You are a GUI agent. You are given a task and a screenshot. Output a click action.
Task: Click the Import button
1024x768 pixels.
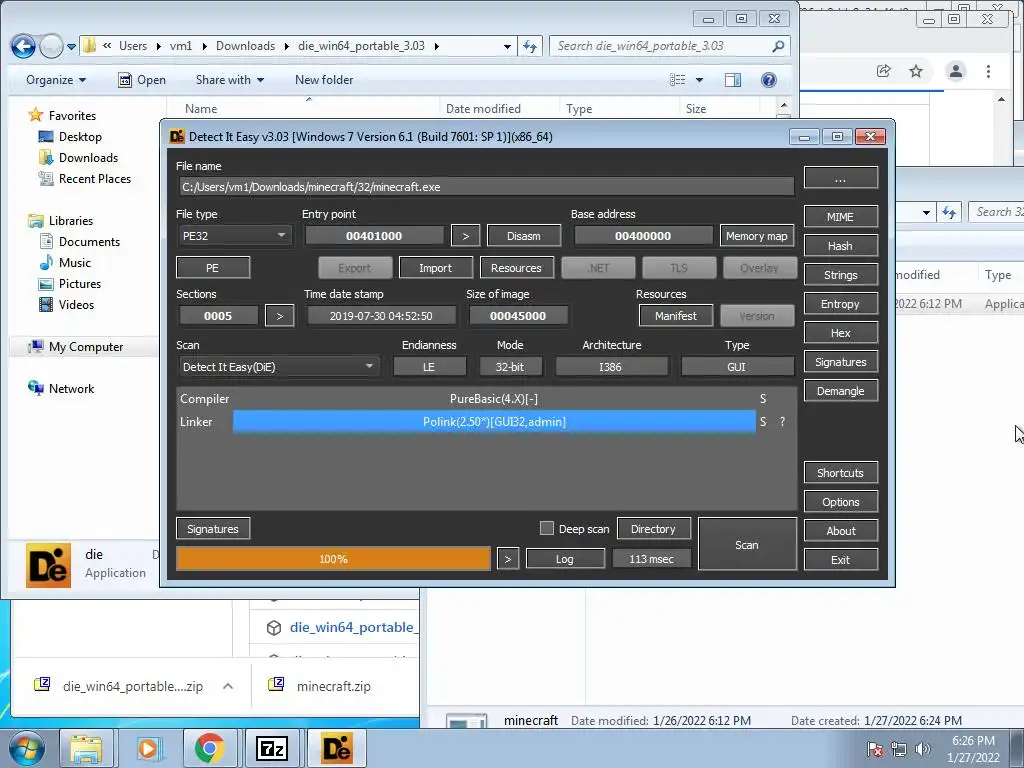[x=436, y=268]
